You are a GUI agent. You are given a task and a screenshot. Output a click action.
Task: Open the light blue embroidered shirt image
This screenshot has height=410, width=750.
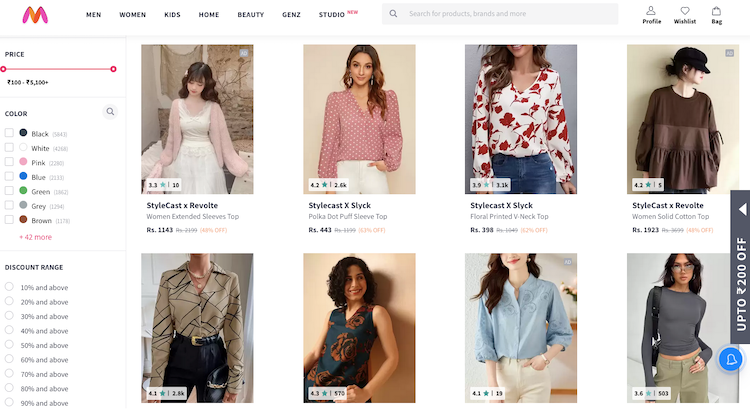[x=521, y=328]
